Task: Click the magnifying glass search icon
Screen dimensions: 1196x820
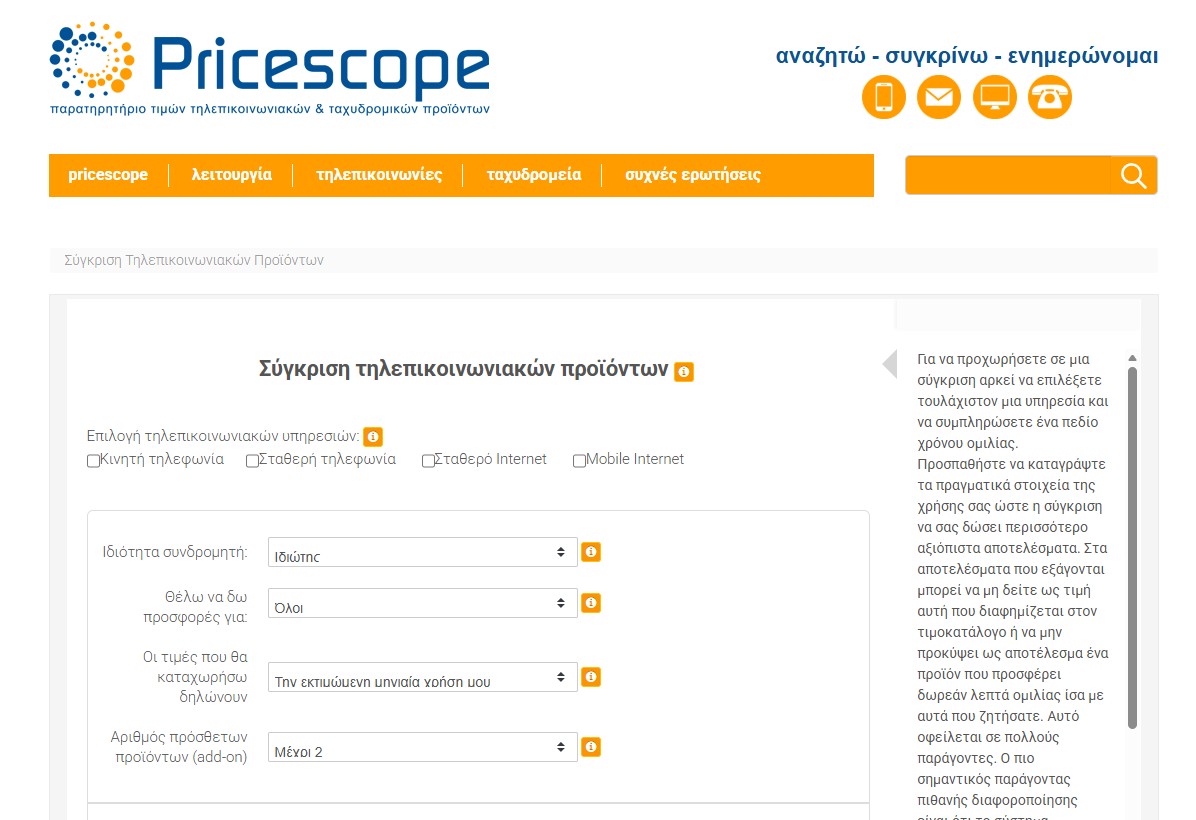Action: (1133, 176)
